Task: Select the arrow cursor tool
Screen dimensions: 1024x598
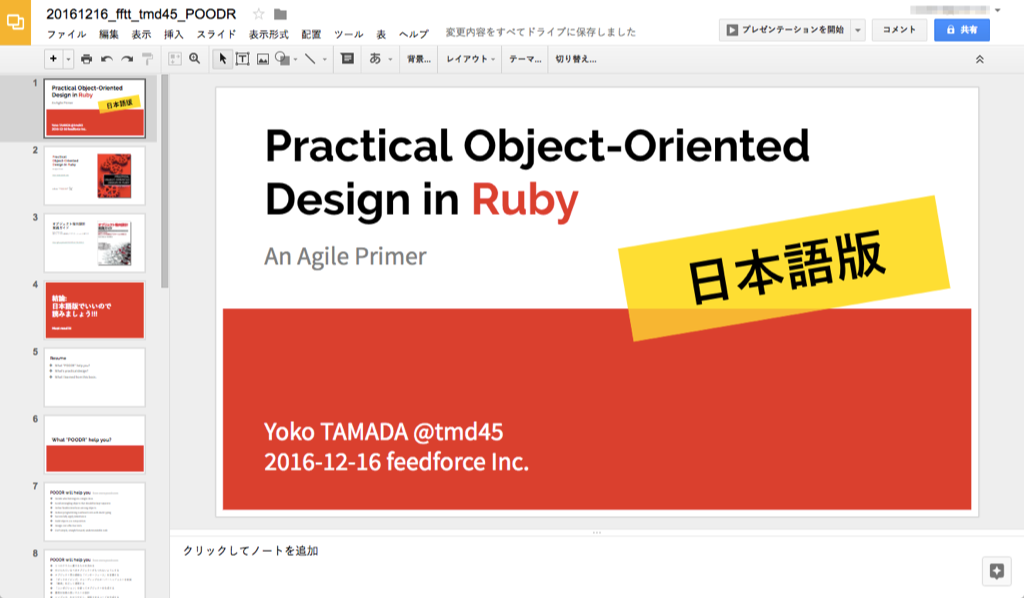Action: click(x=222, y=59)
